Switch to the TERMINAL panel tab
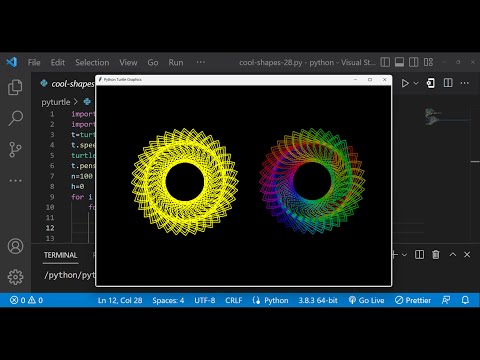The image size is (480, 360). (x=60, y=255)
